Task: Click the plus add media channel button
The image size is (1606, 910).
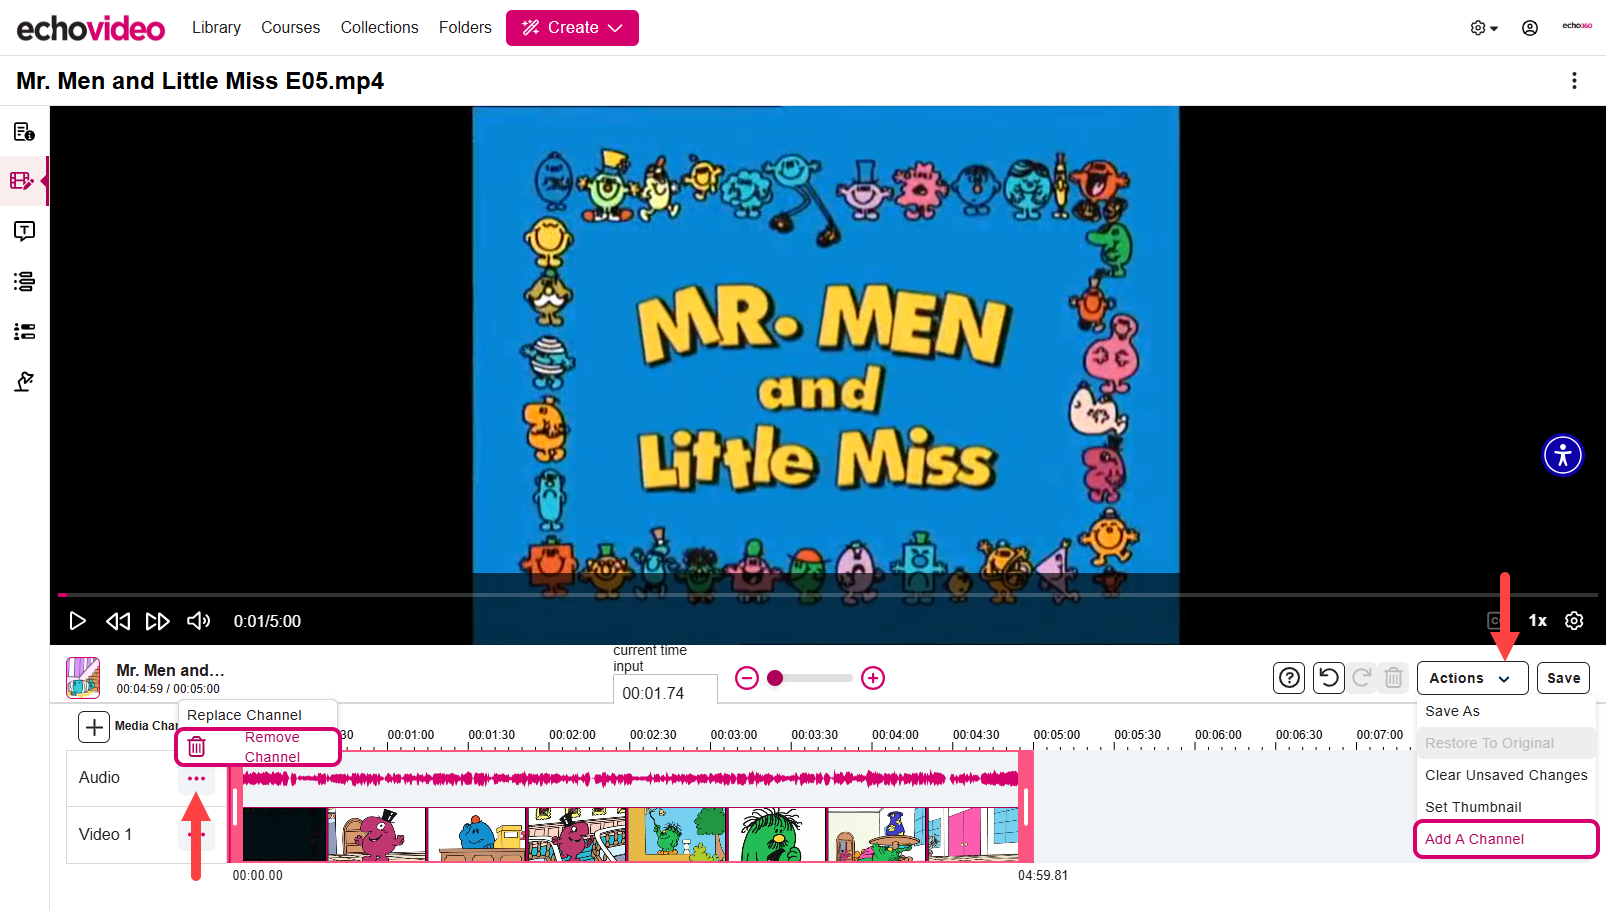Action: [94, 727]
